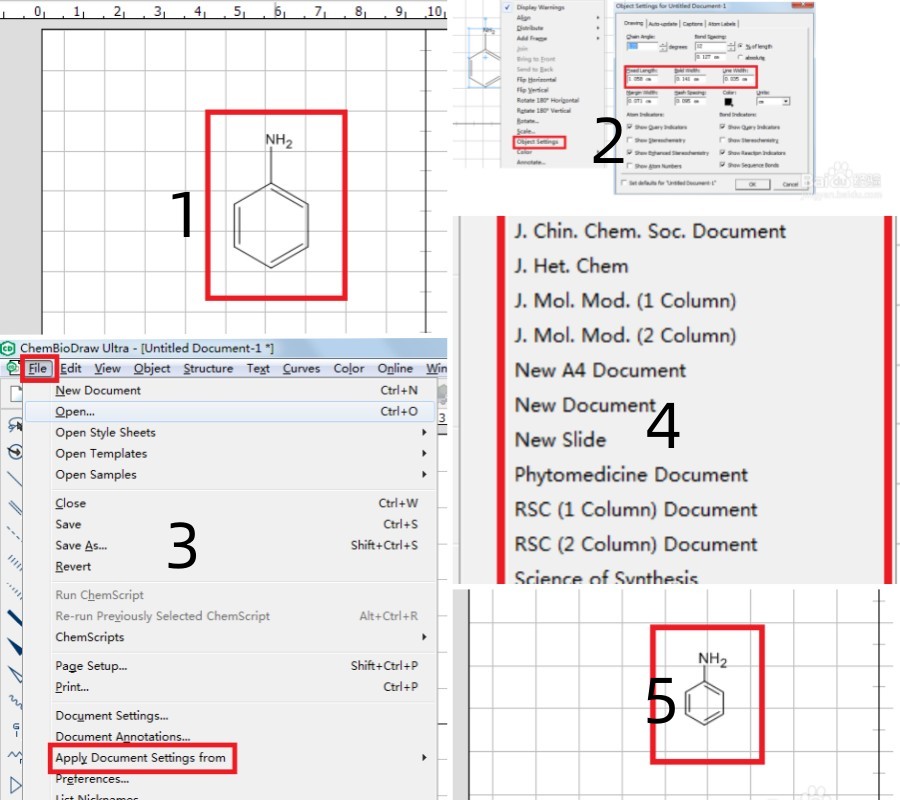Switch to the Captions tab

(692, 24)
